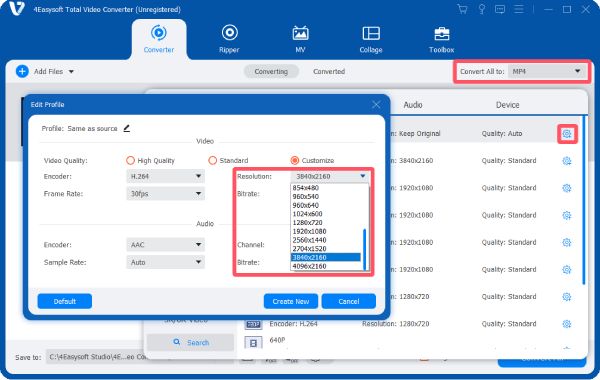This screenshot has height=380, width=600.
Task: Click gear icon on last 1280x720 row
Action: point(567,324)
